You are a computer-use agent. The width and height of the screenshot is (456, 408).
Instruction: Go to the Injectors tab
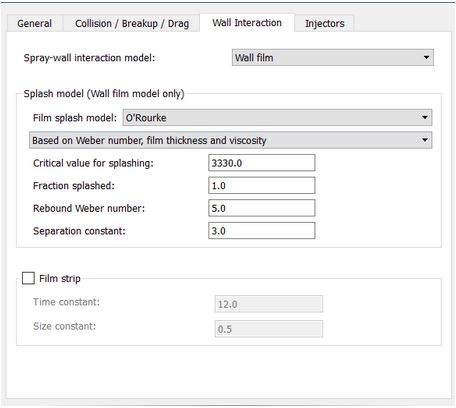point(325,24)
